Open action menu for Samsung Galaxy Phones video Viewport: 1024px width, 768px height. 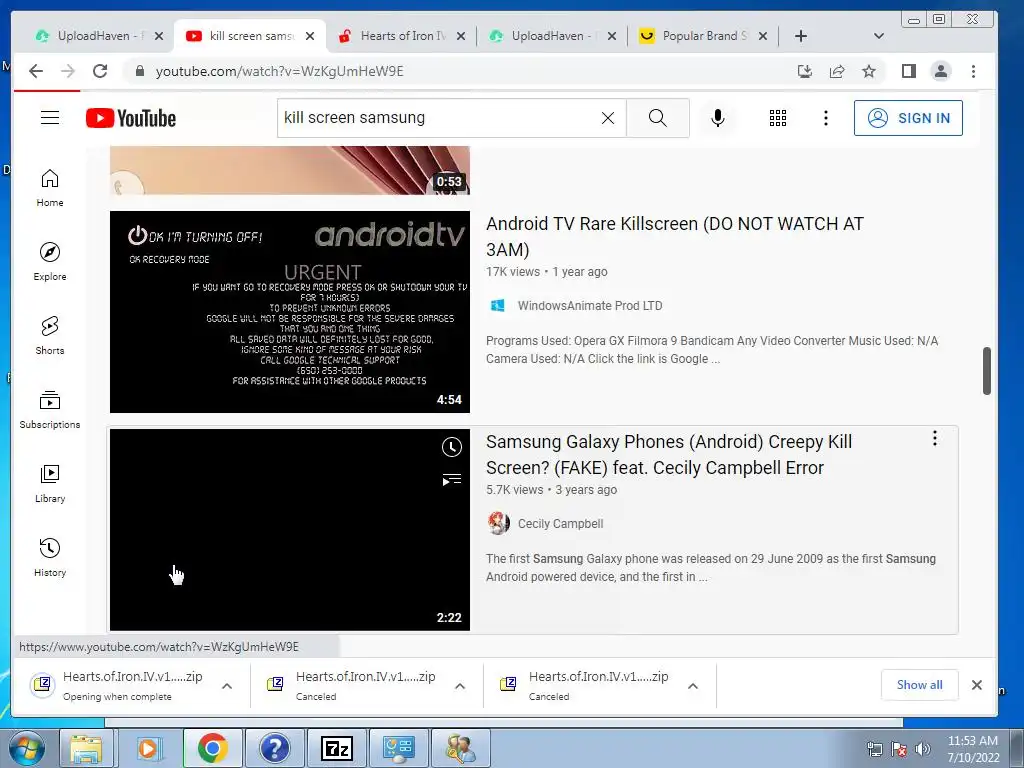click(935, 438)
